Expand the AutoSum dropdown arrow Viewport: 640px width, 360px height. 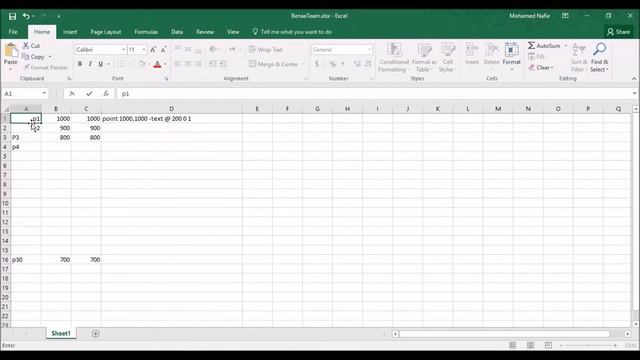click(x=566, y=46)
